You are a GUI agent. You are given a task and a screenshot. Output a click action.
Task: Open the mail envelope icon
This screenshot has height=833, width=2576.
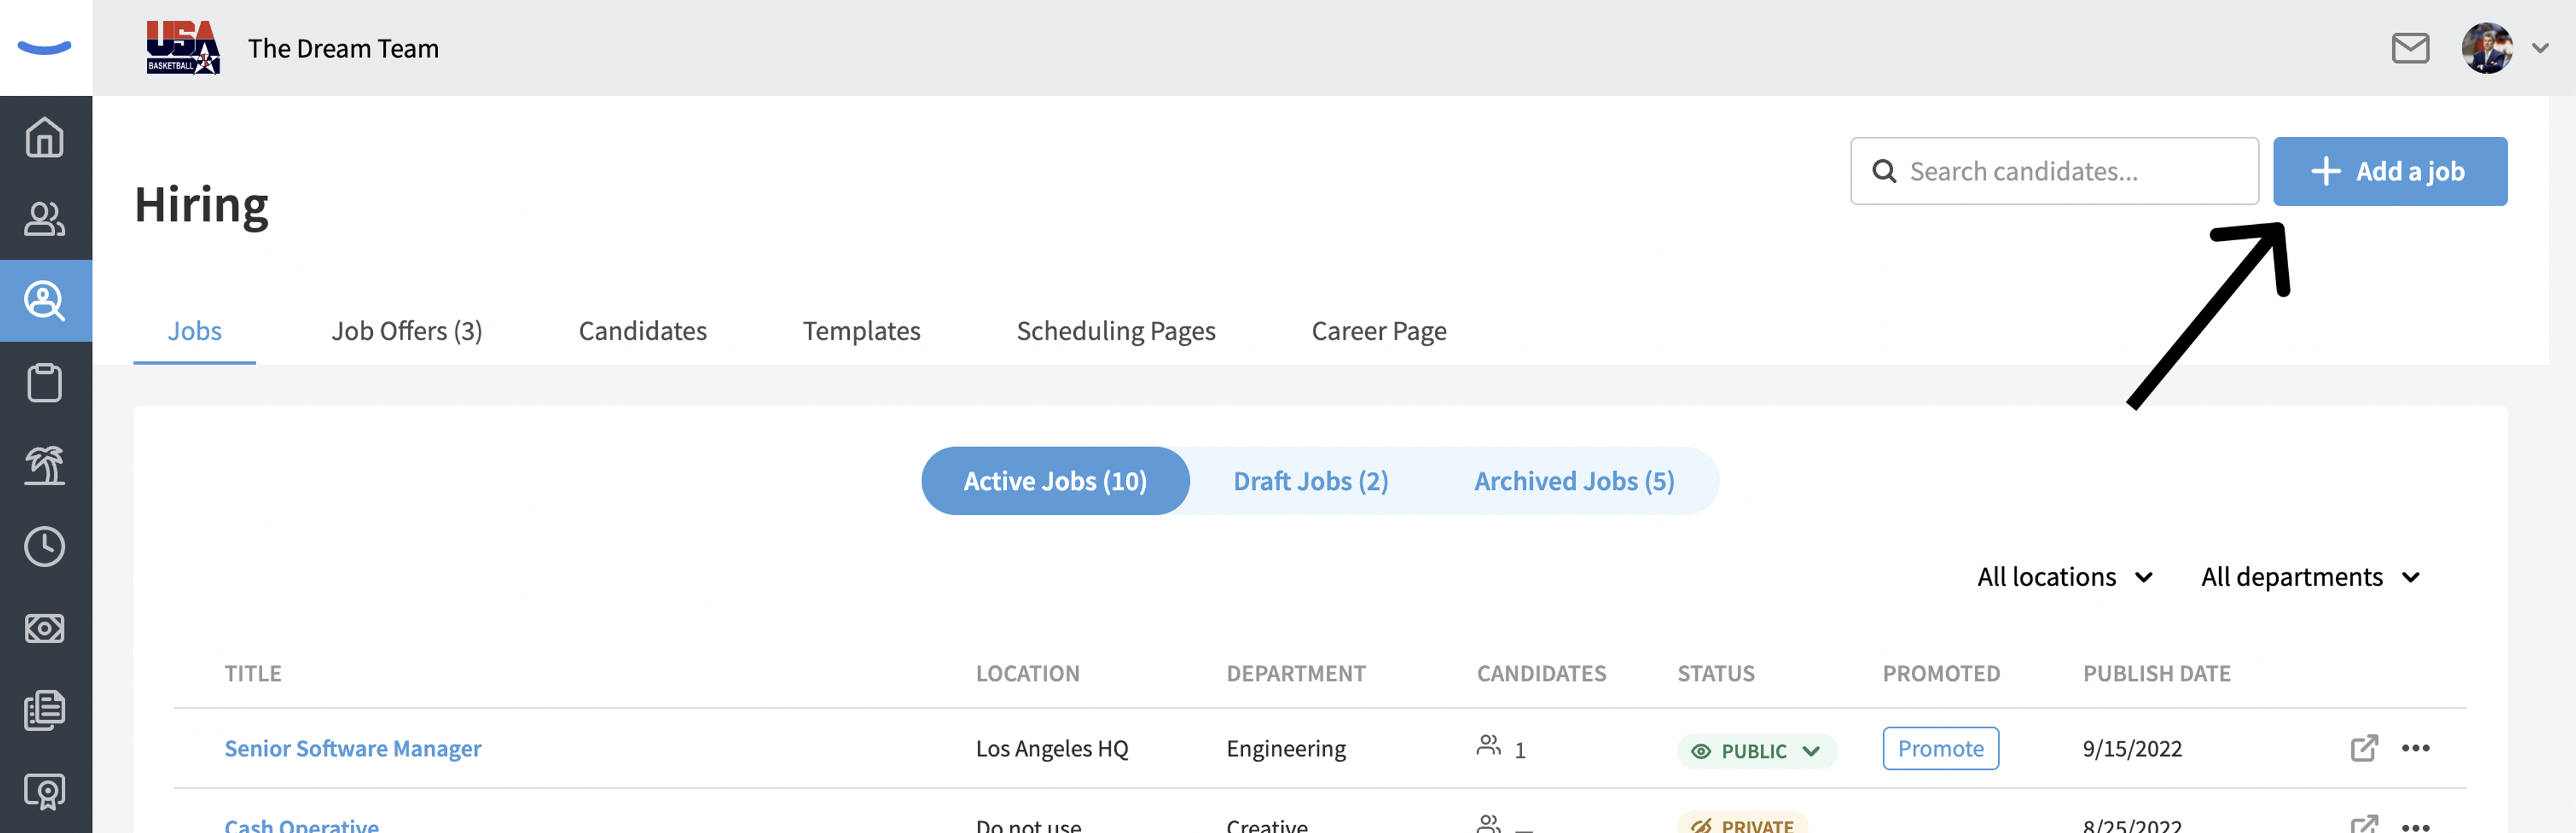click(x=2410, y=48)
